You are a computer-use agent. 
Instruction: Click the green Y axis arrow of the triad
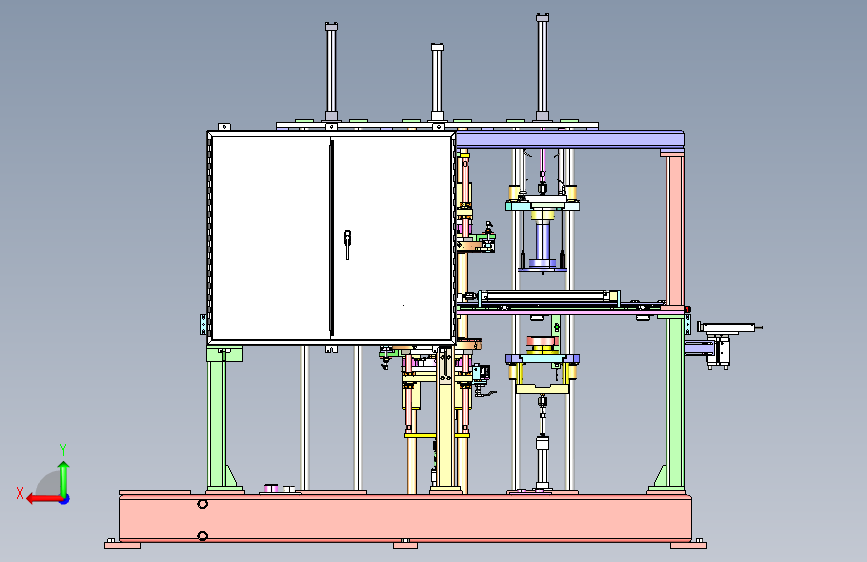pos(64,478)
